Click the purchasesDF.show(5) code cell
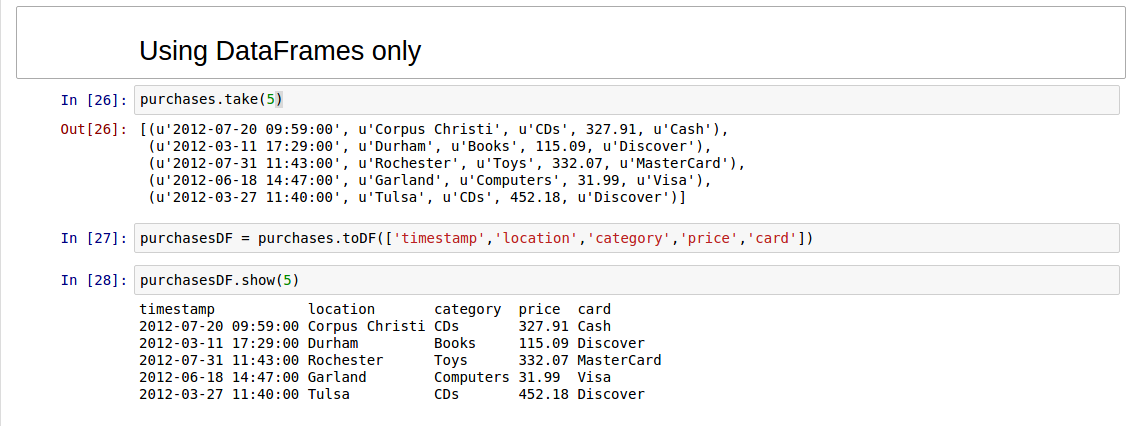Viewport: 1134px width, 426px height. tap(626, 280)
